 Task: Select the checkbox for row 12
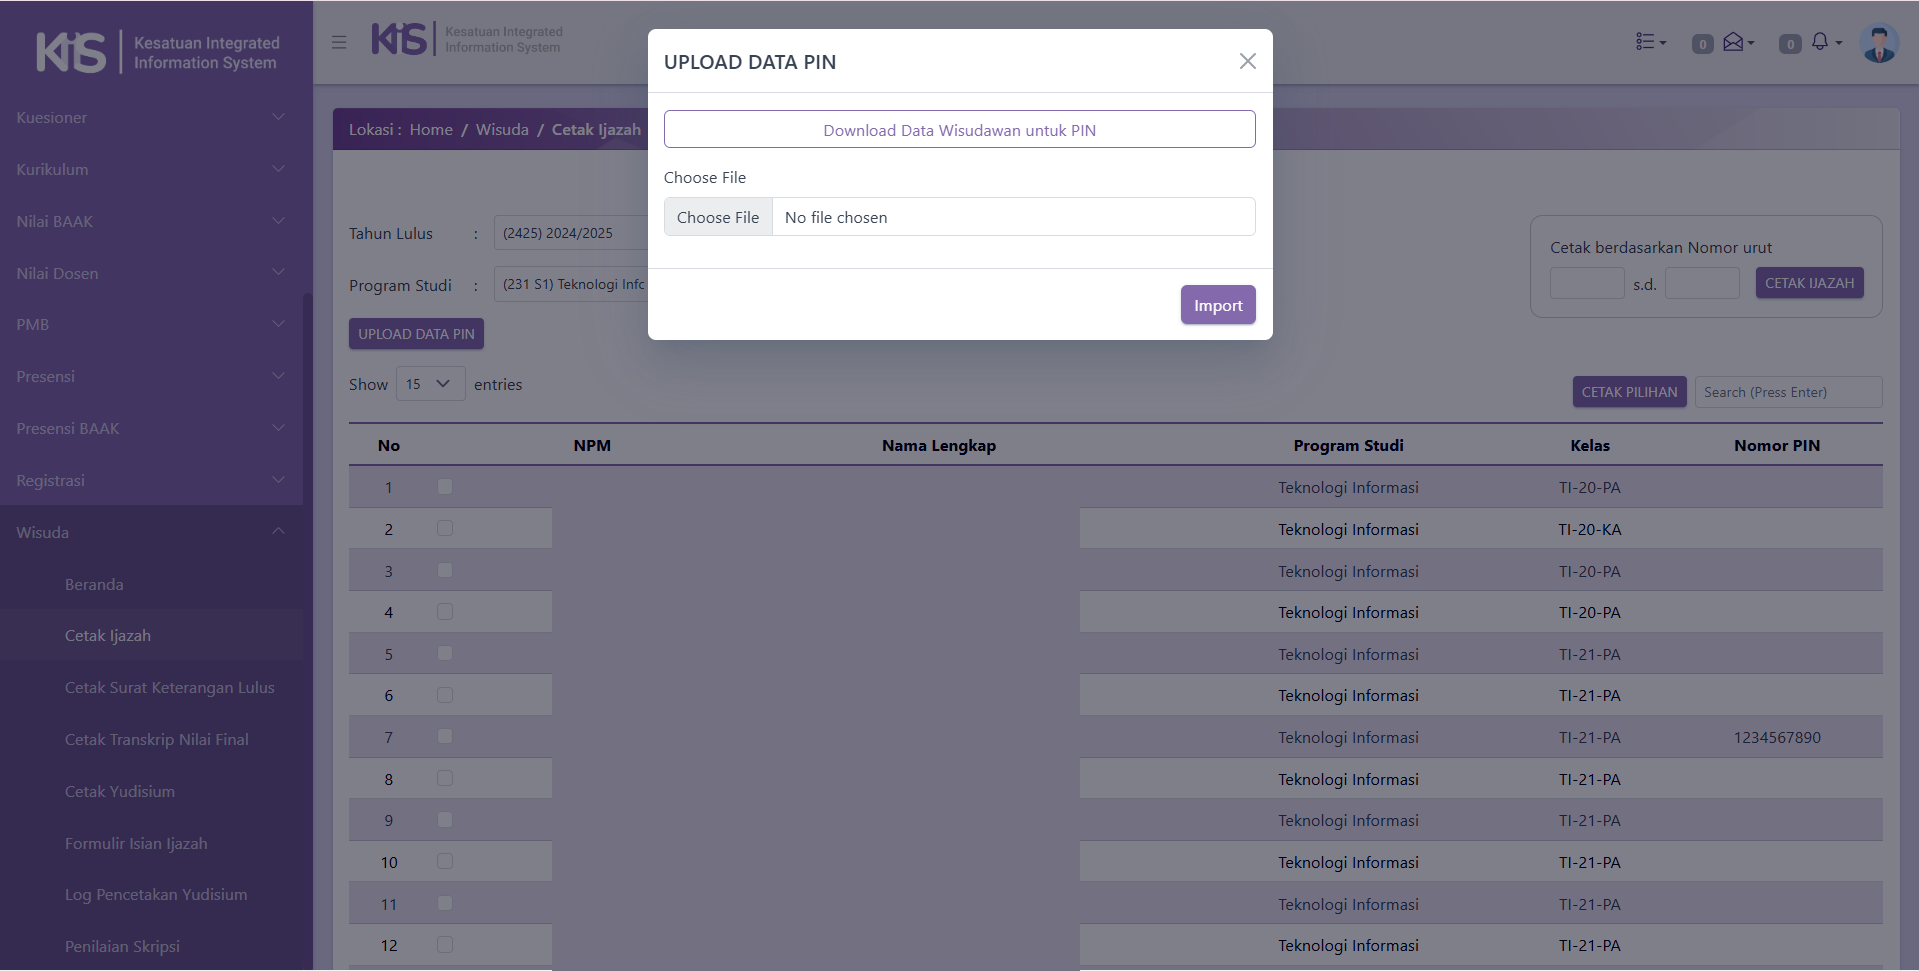click(445, 945)
